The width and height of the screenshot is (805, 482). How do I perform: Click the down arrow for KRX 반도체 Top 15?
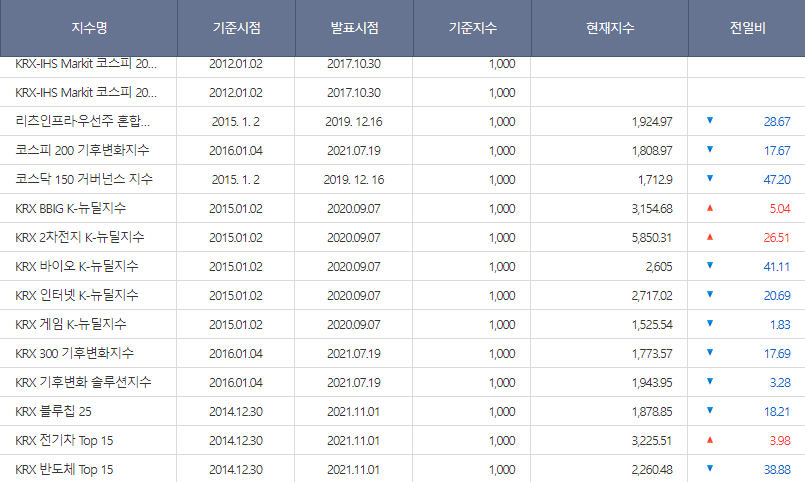click(x=710, y=468)
